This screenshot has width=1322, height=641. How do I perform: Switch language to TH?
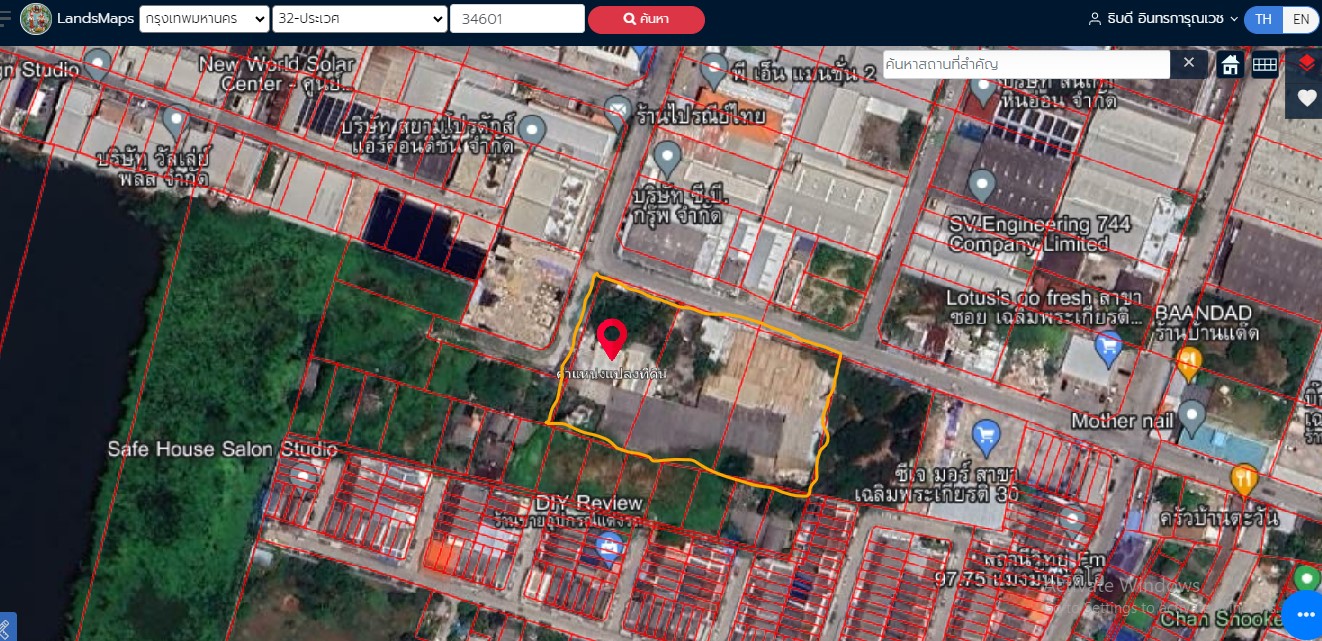click(x=1264, y=19)
